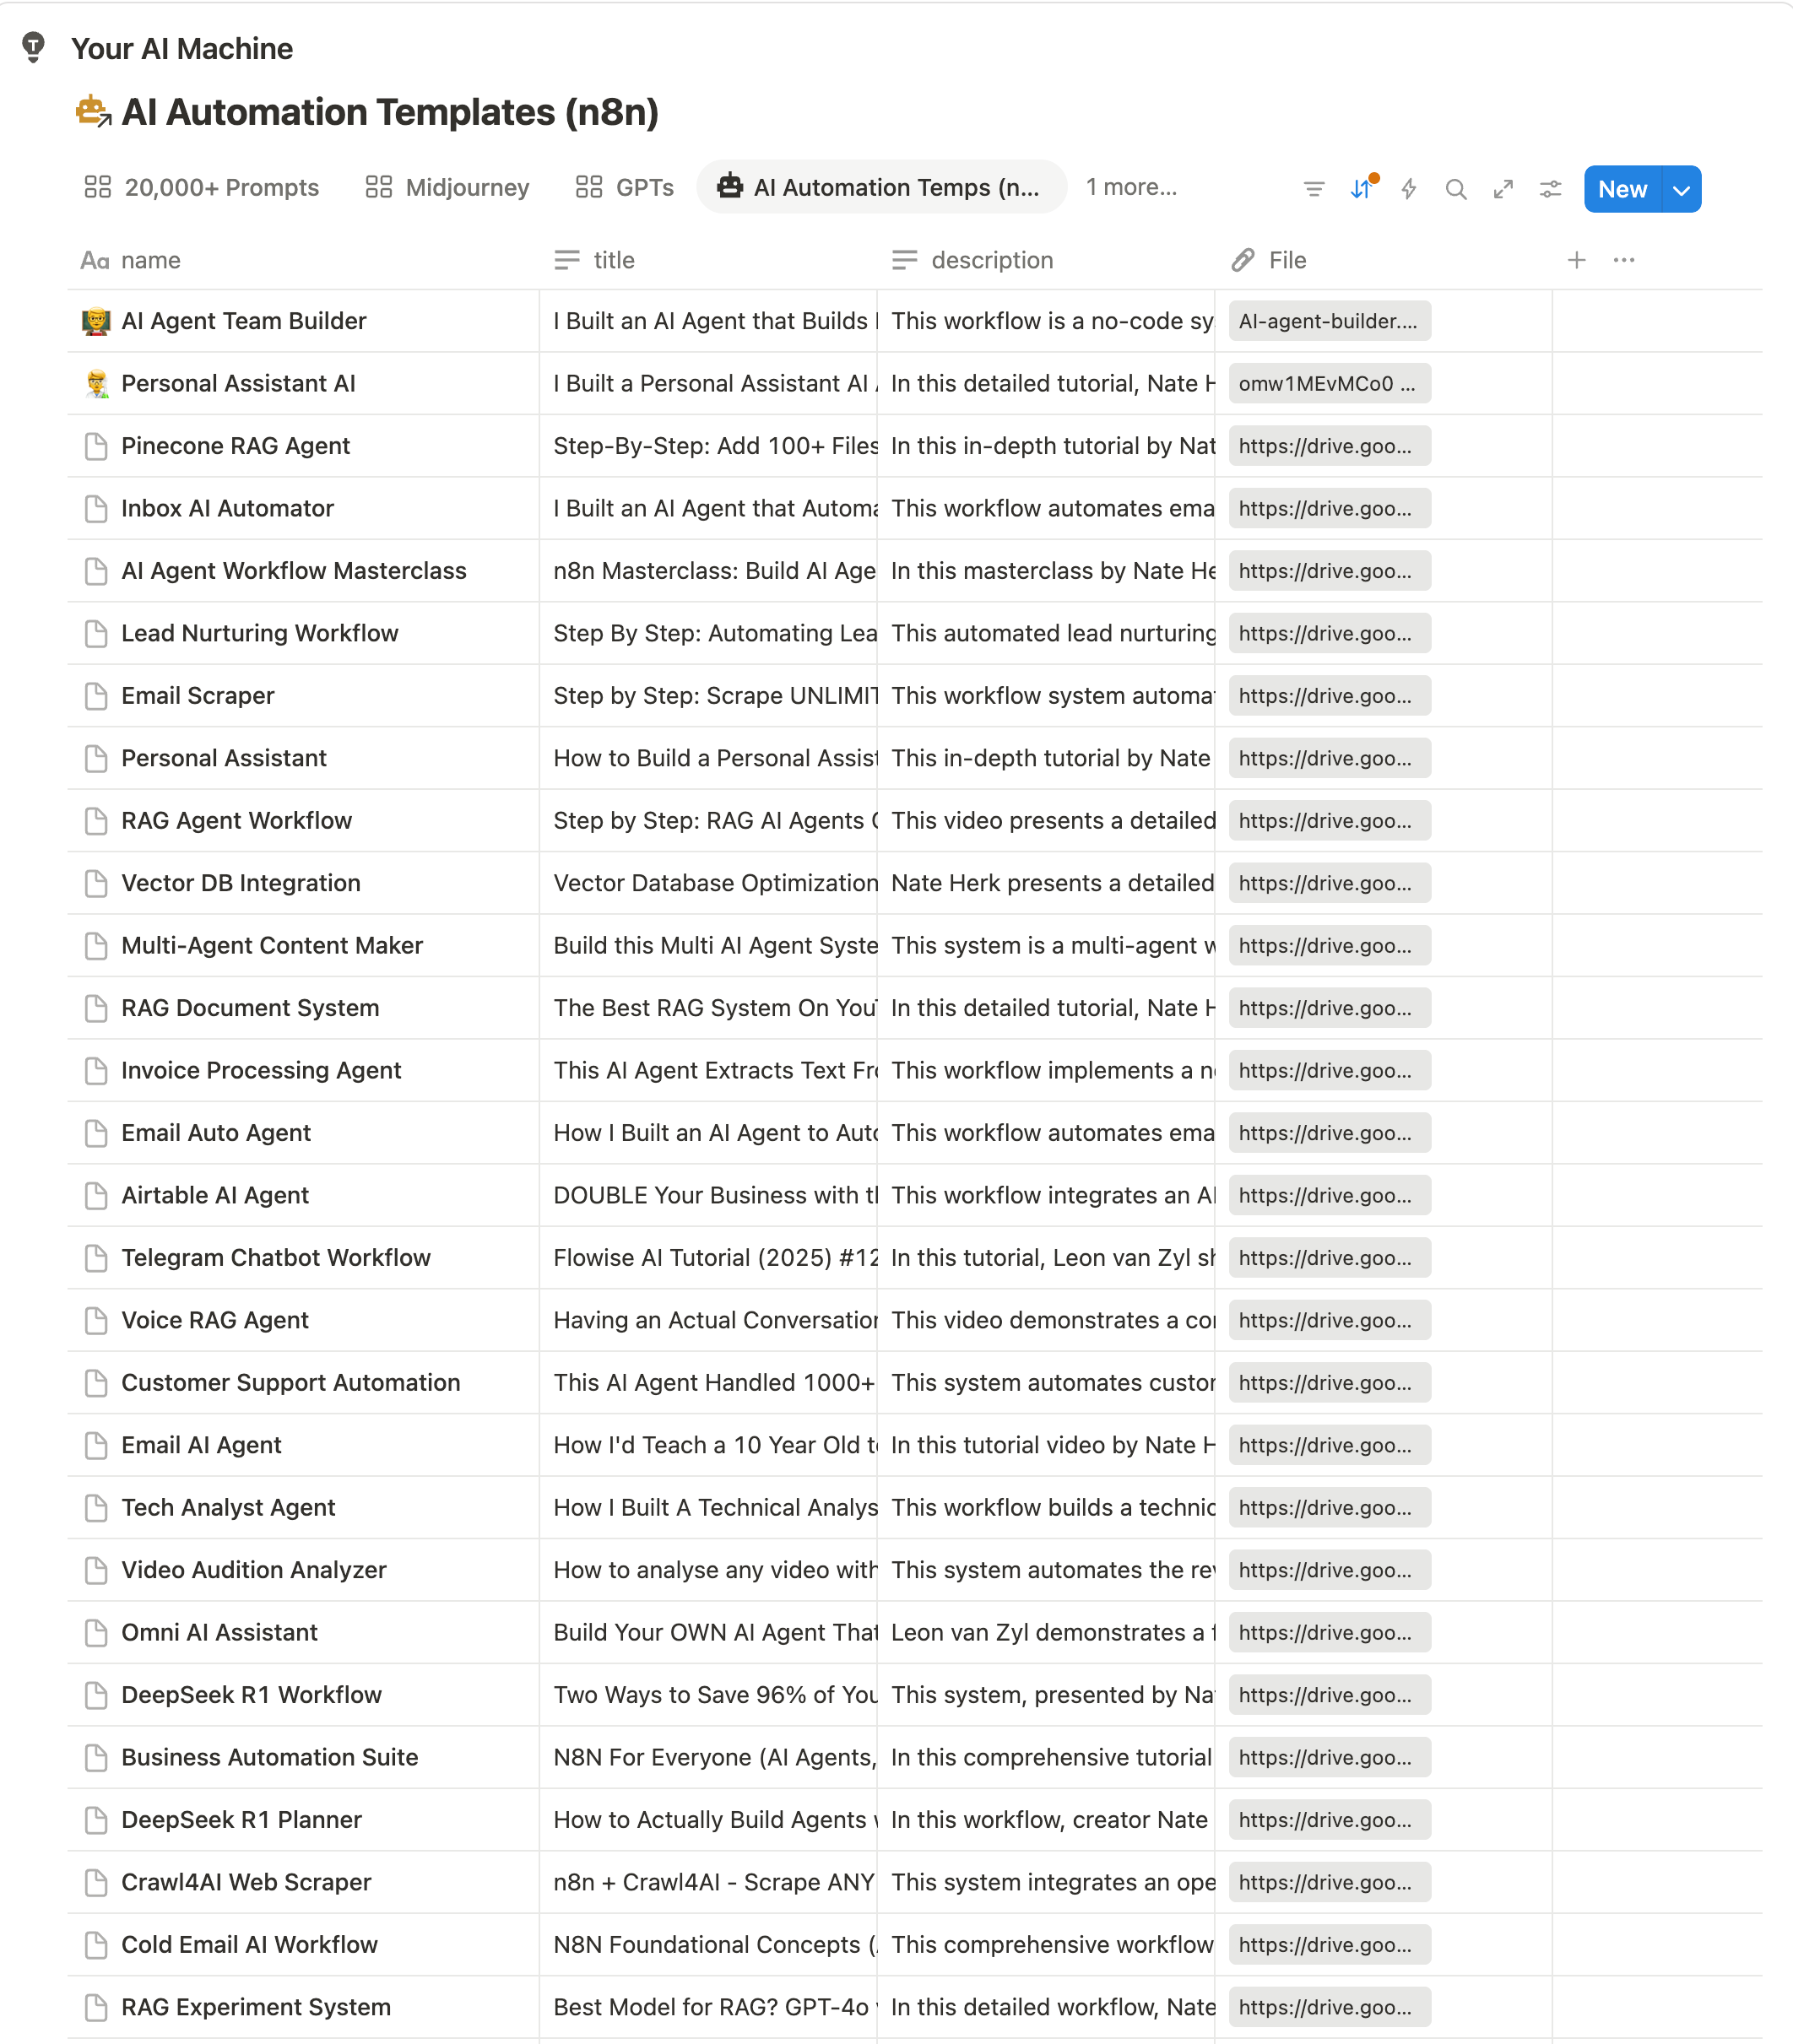1793x2044 pixels.
Task: Open the '1 more...' views dropdown
Action: 1131,187
